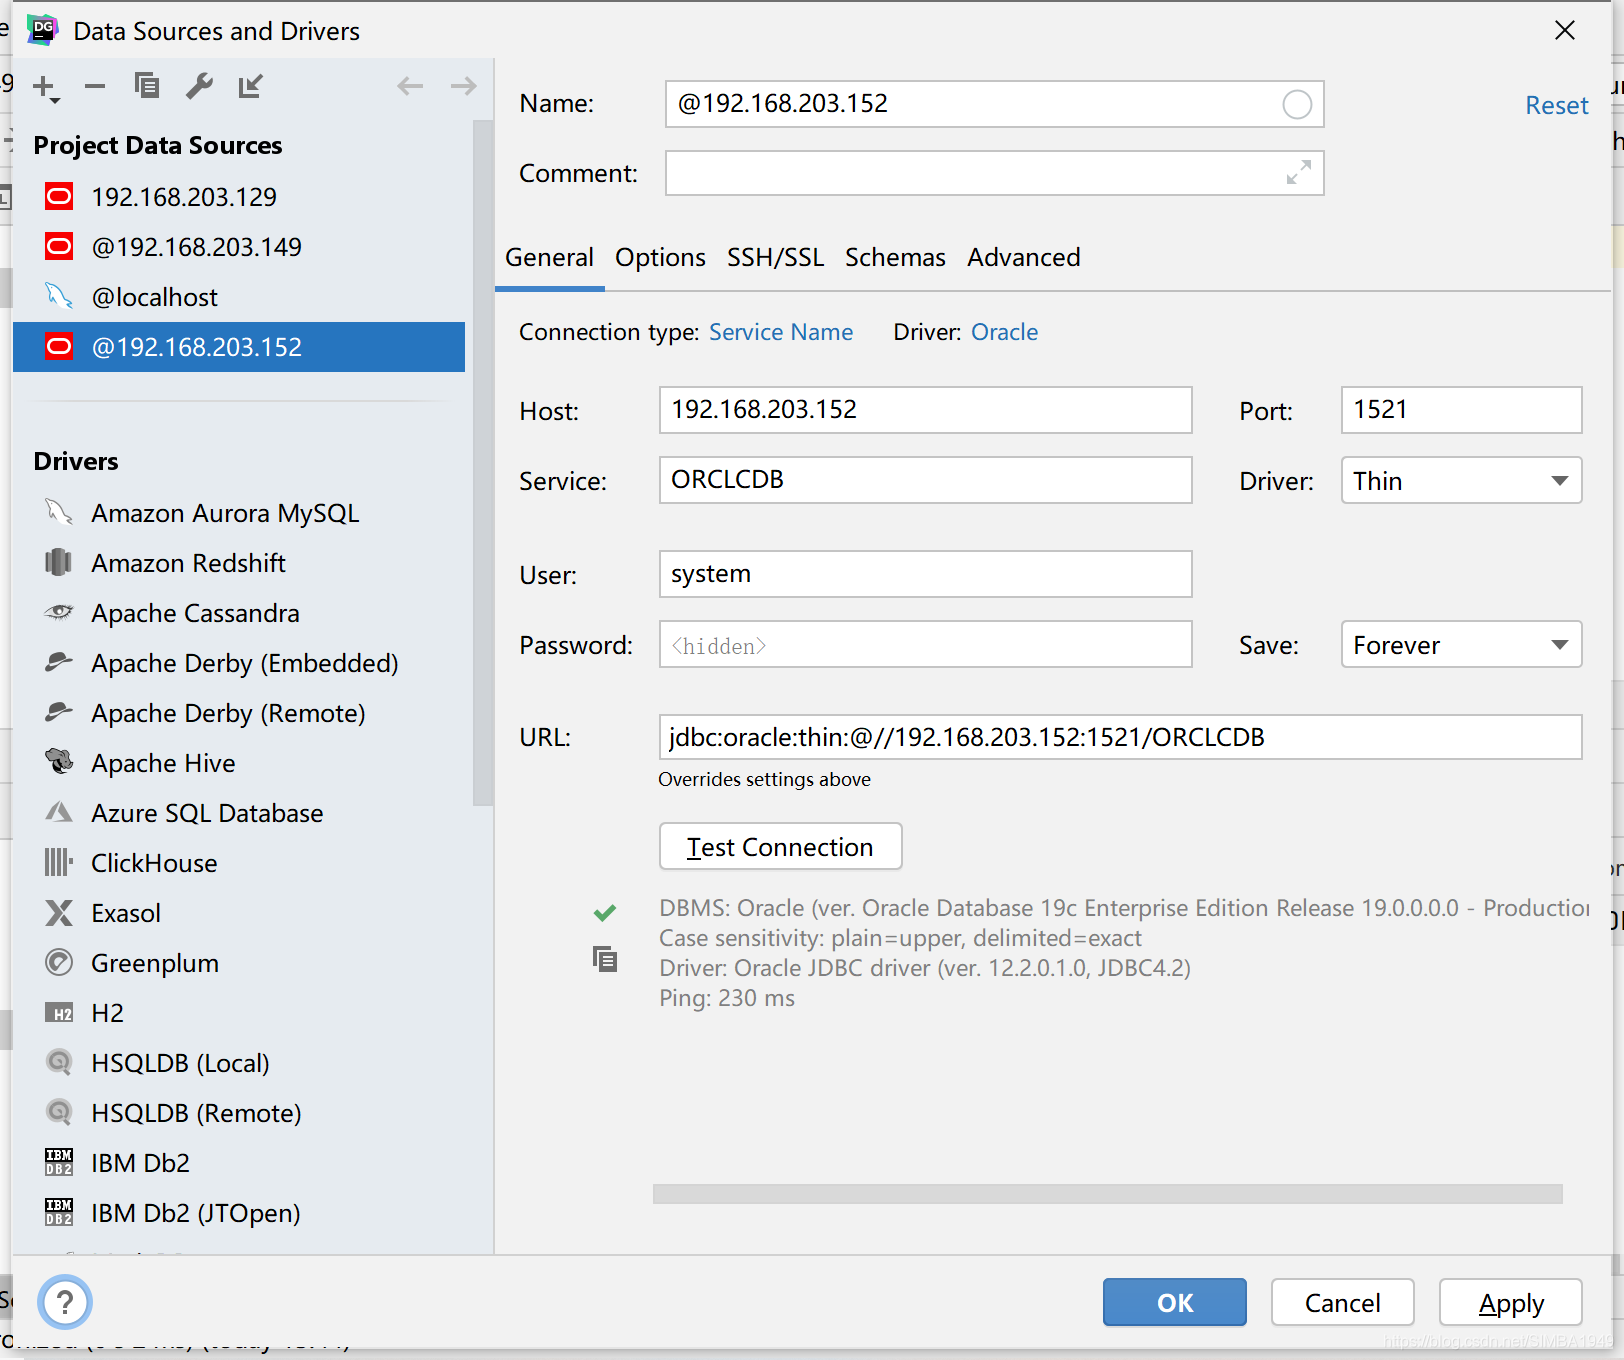Open driver properties via the wrench icon

(x=199, y=87)
